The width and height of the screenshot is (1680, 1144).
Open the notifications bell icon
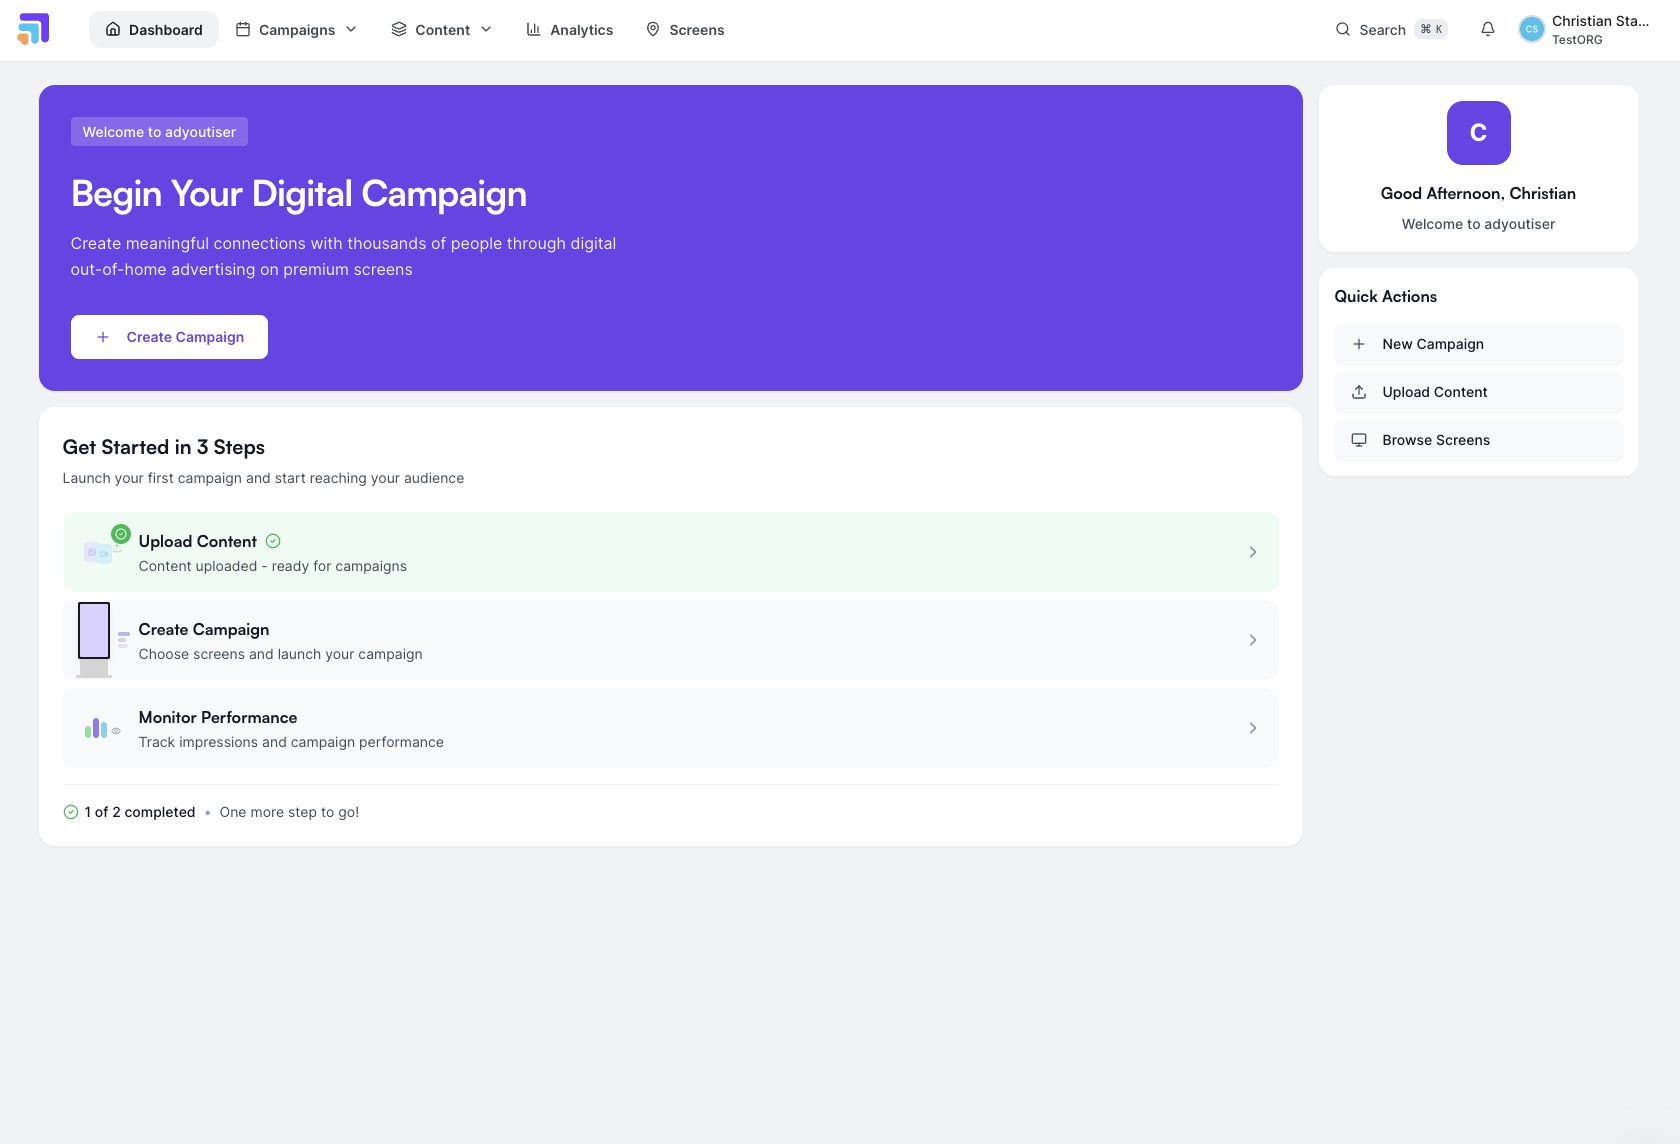pos(1488,29)
